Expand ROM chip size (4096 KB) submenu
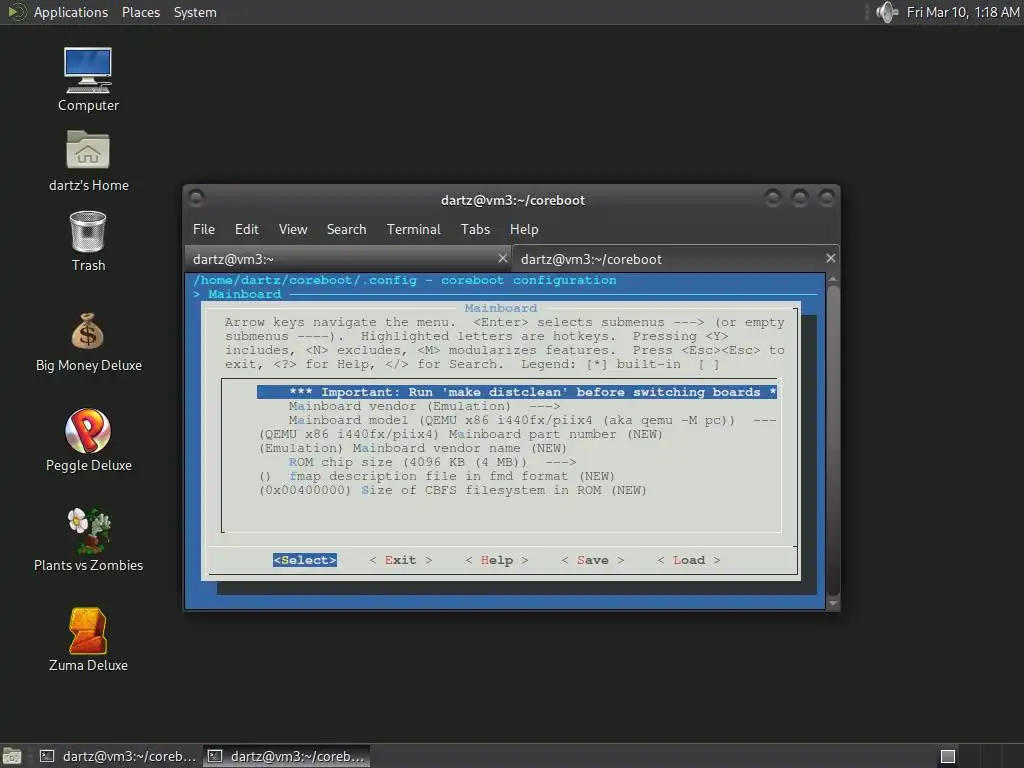Screen dimensions: 1024x768 432,462
